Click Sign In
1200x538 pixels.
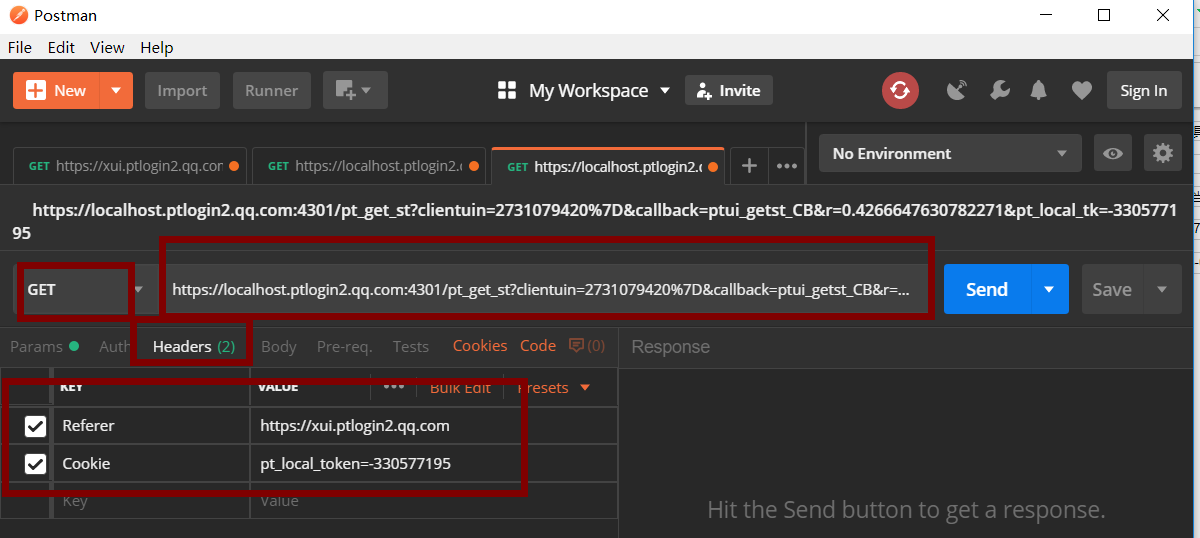click(1144, 90)
